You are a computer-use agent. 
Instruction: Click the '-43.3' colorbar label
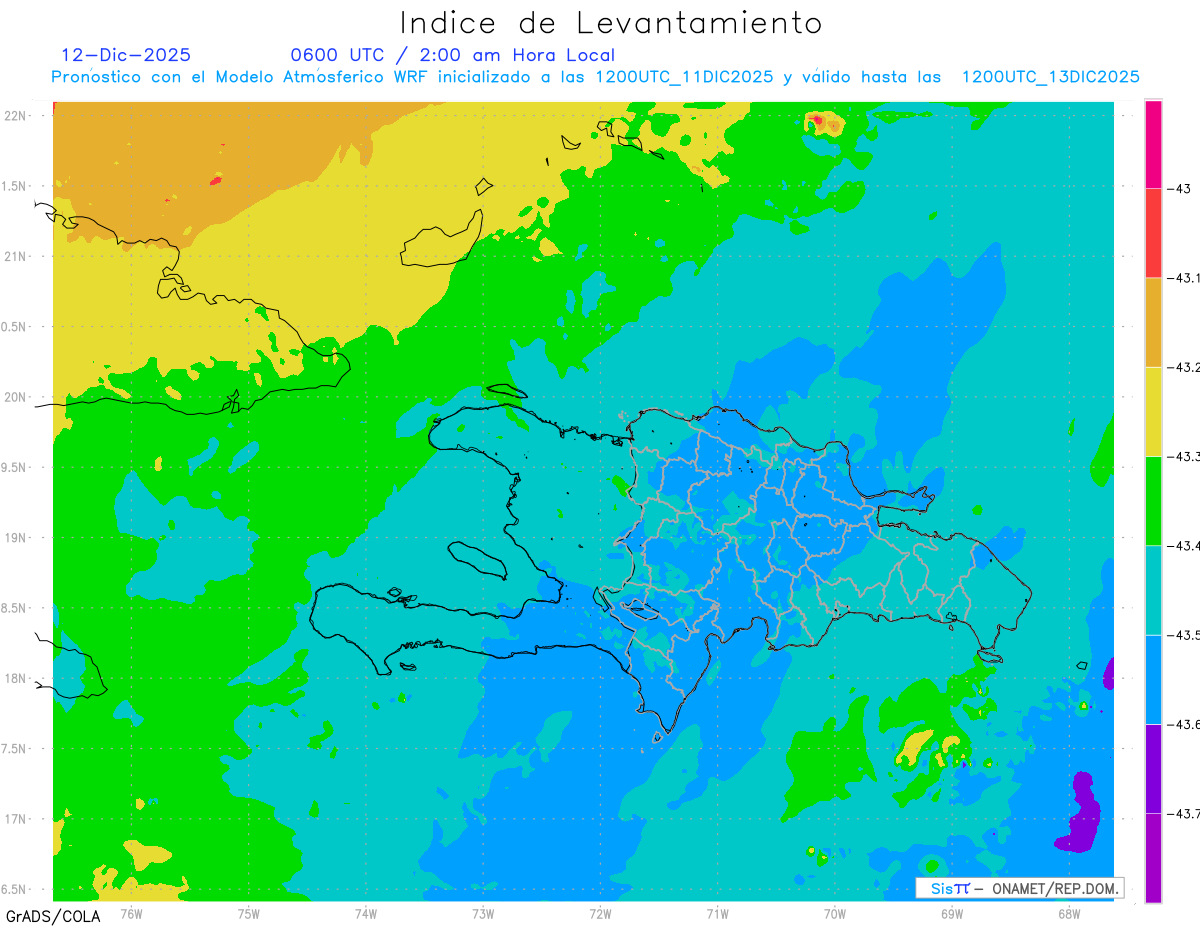[x=1183, y=456]
